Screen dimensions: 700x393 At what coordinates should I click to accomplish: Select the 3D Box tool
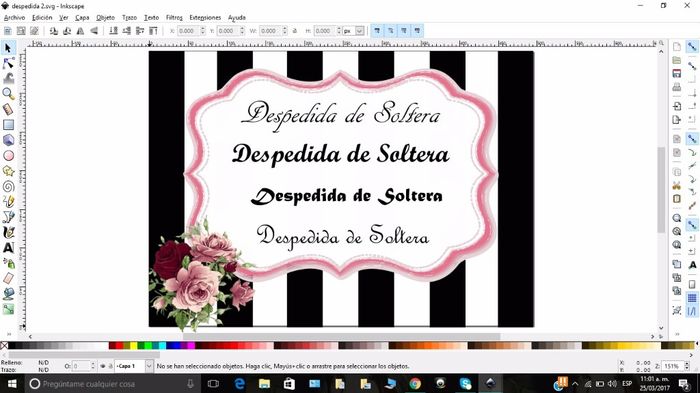[8, 140]
